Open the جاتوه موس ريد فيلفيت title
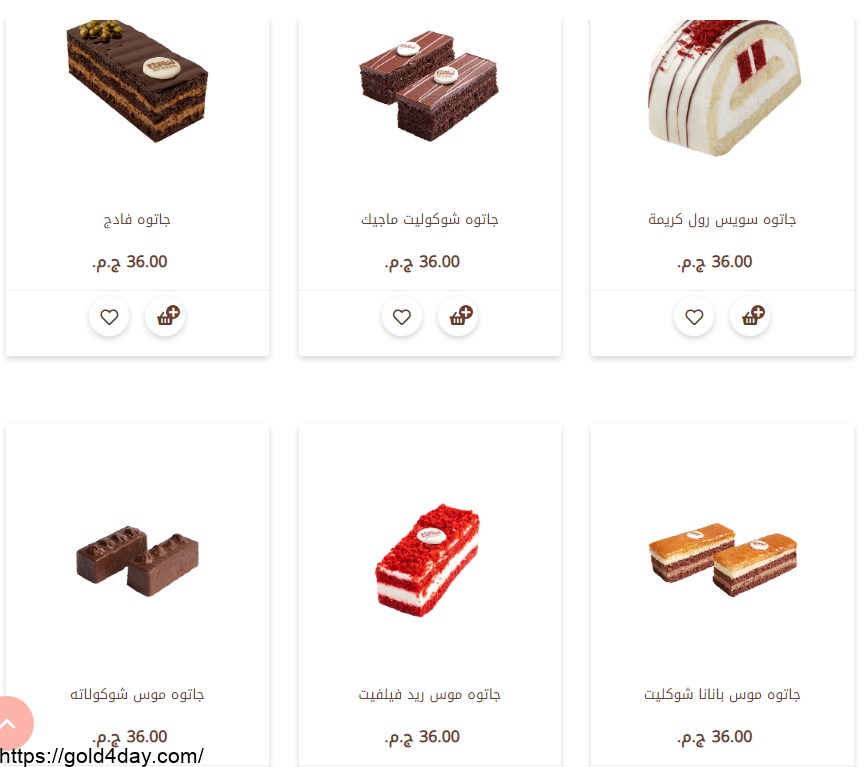Screen dimensions: 866x767 coord(430,694)
